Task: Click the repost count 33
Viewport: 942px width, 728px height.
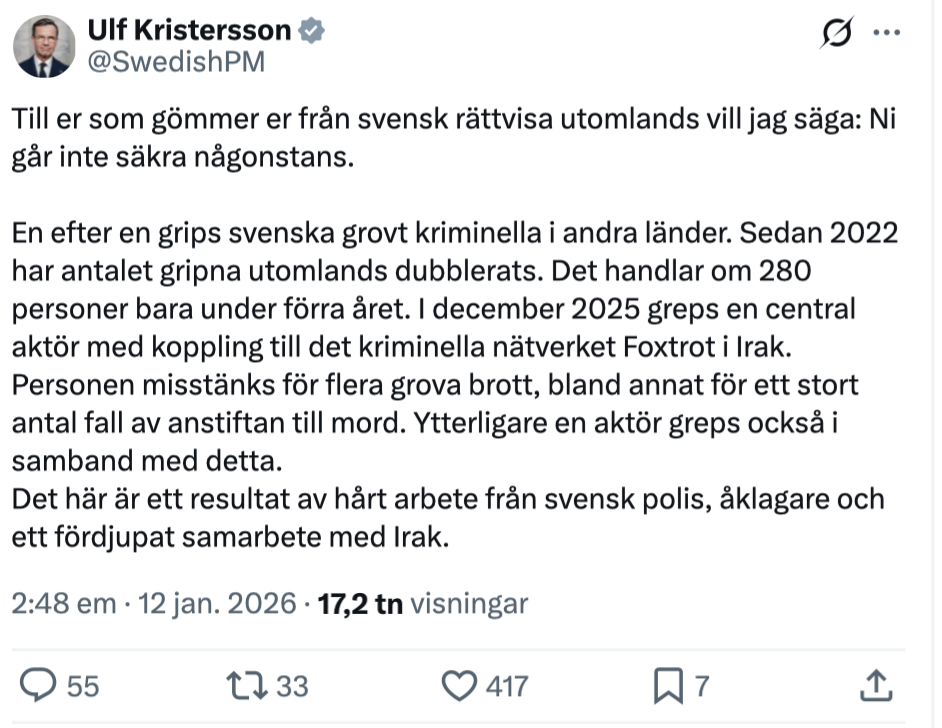Action: (x=292, y=686)
